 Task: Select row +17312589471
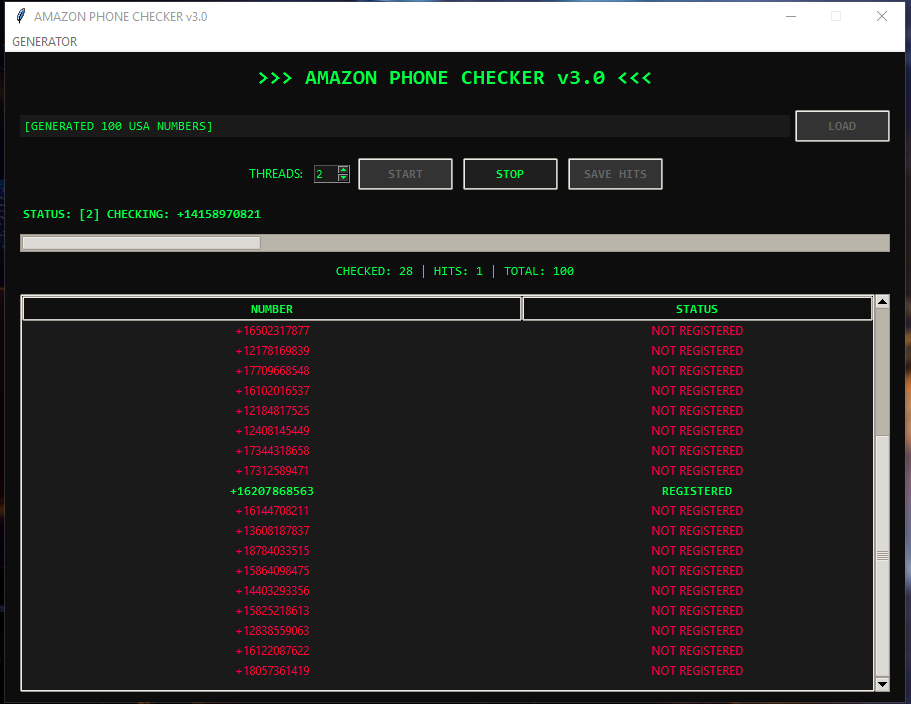pyautogui.click(x=447, y=470)
